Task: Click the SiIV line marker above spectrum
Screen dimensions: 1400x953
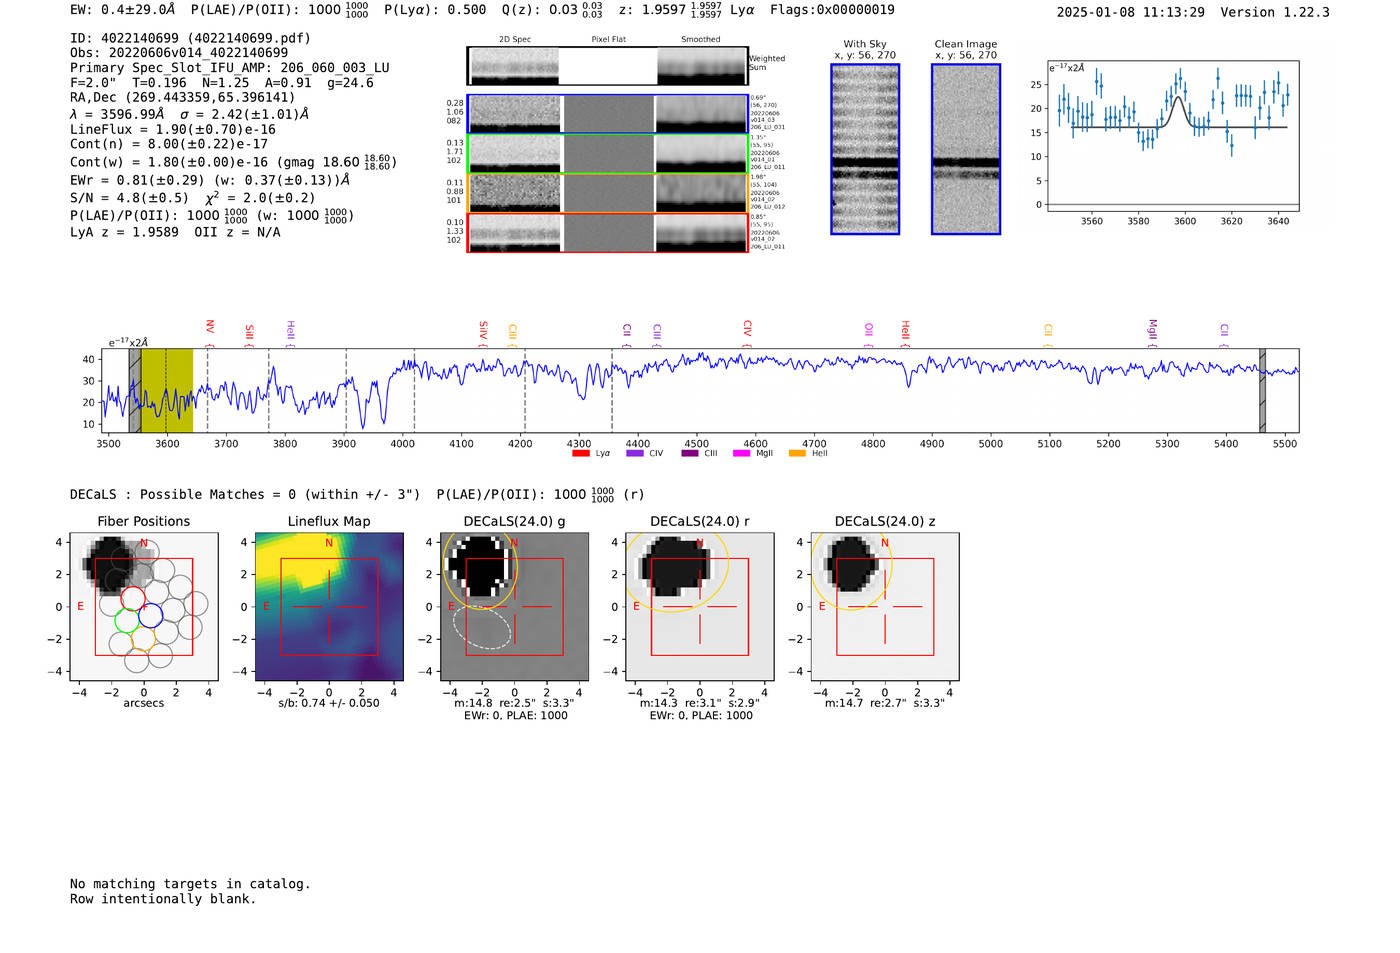Action: (483, 329)
